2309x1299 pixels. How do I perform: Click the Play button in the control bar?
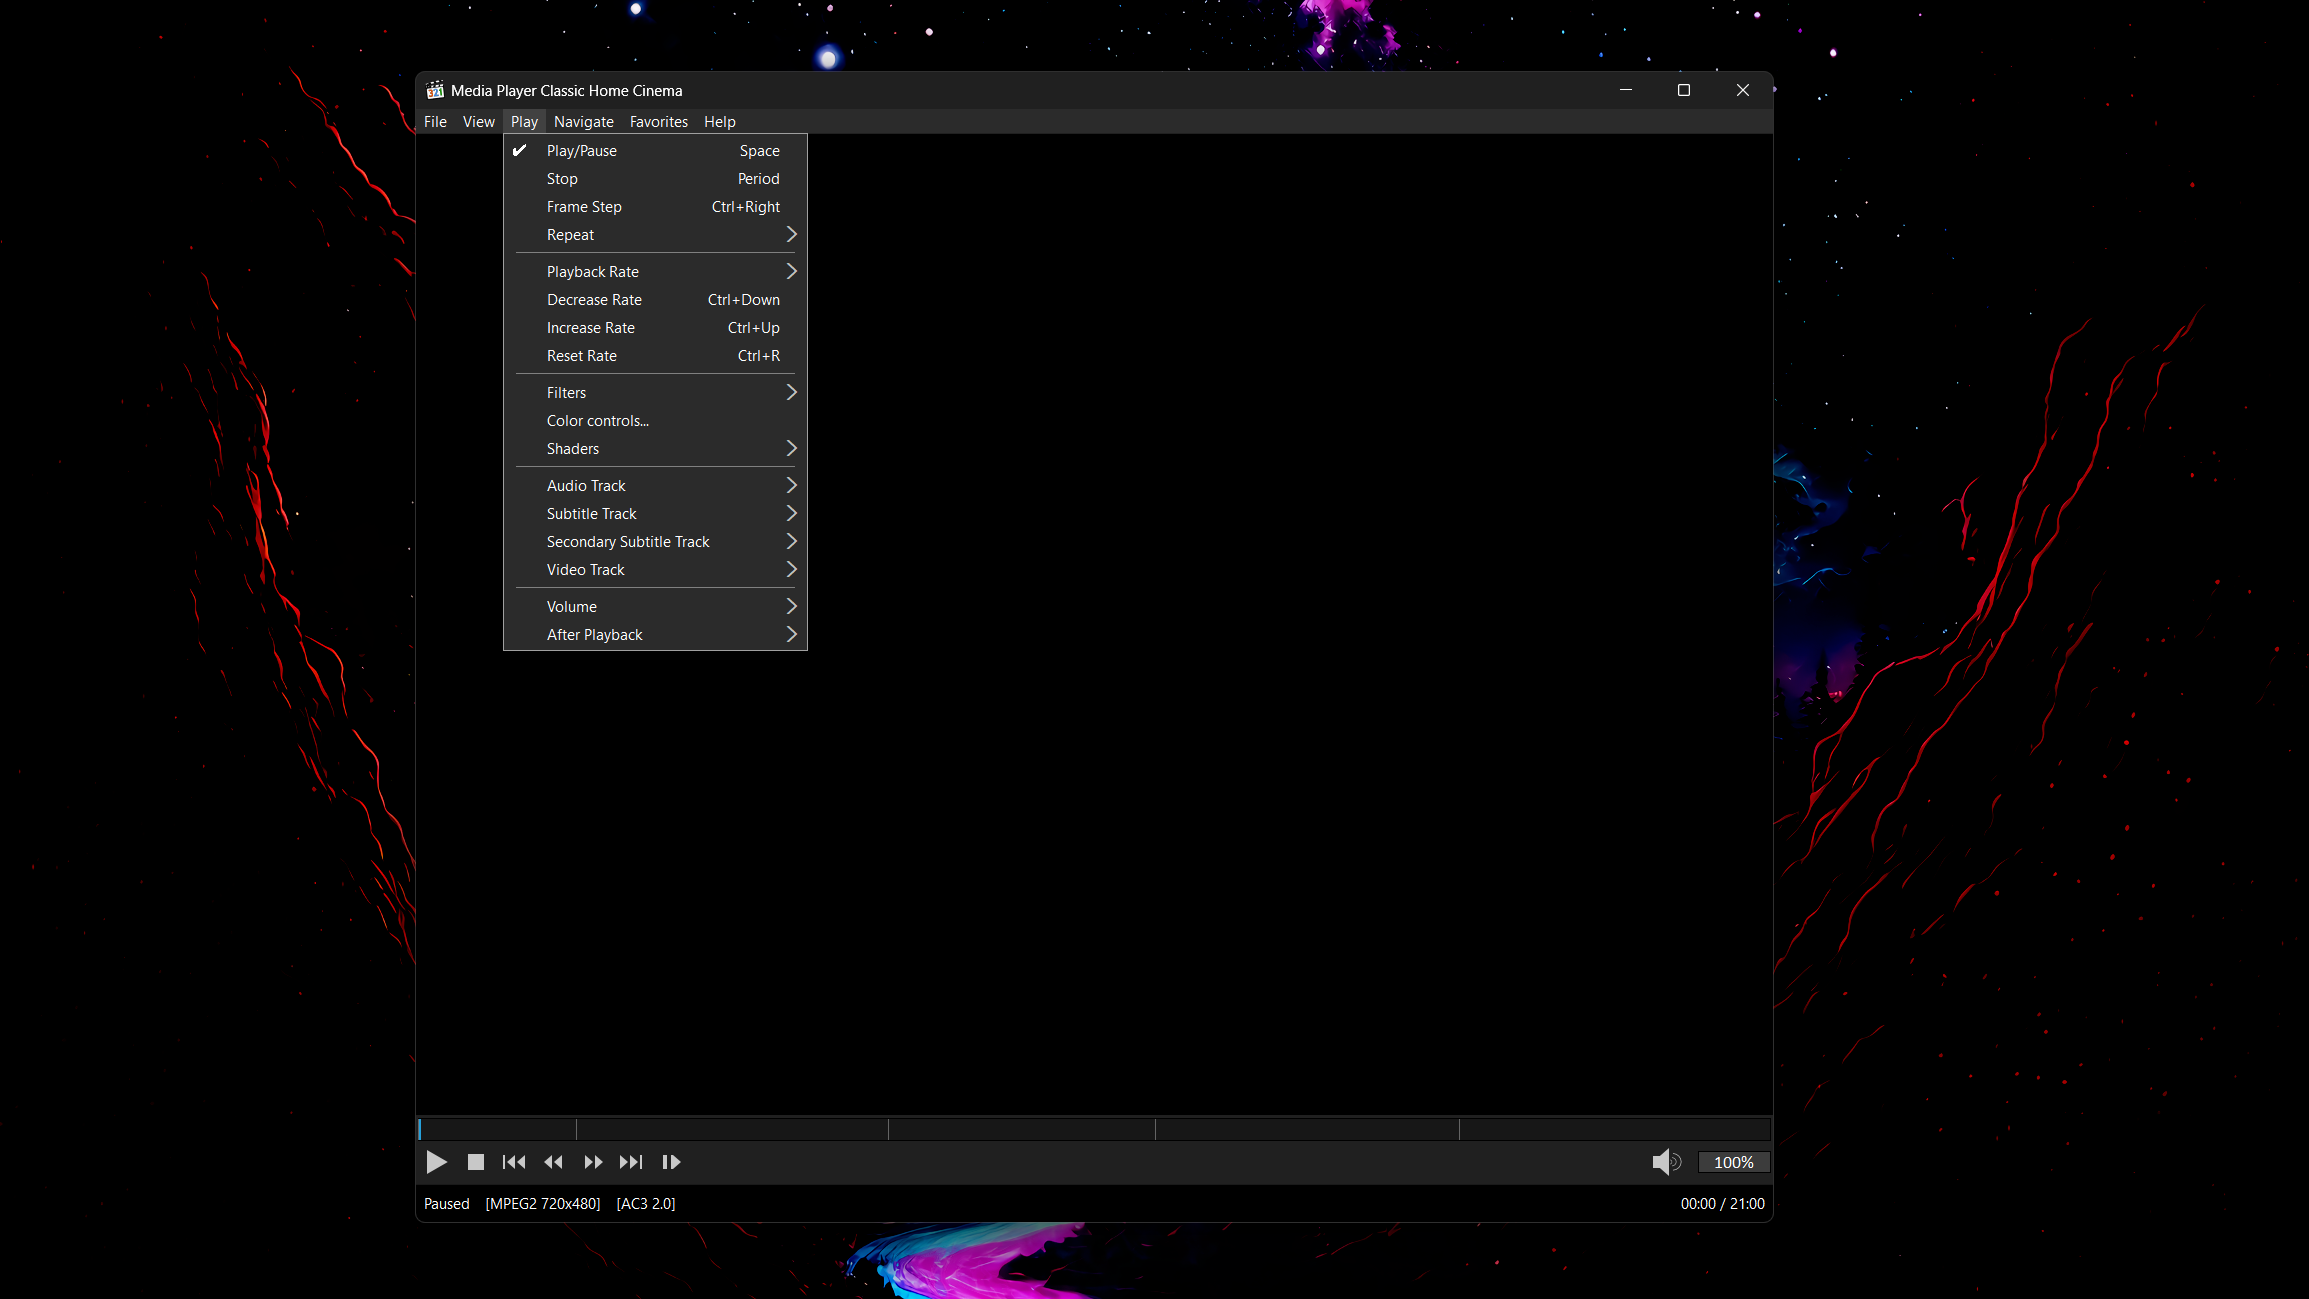[x=436, y=1162]
